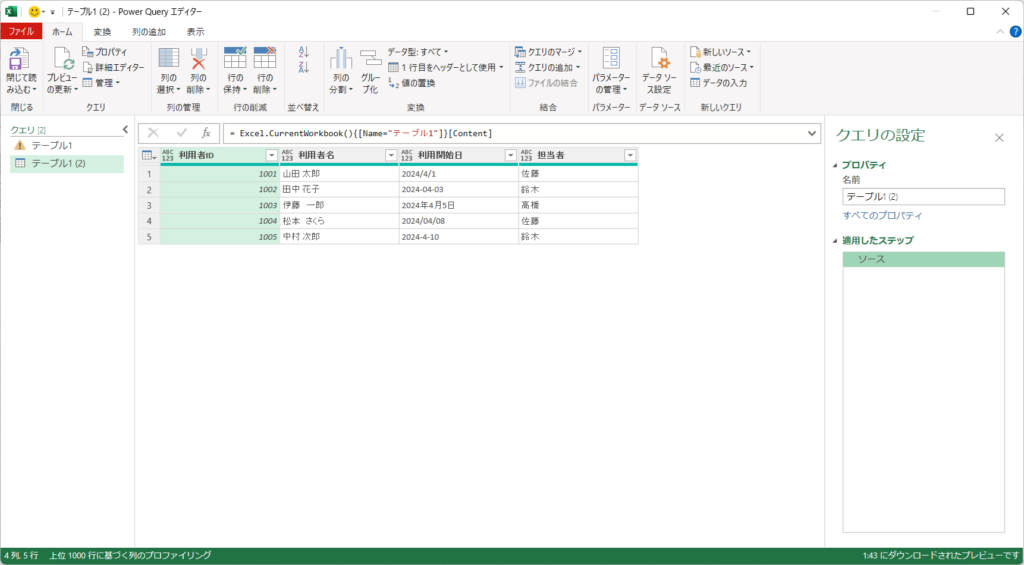Screen dimensions: 1024x565
Task: Cancel the formula with the X icon
Action: tap(153, 133)
